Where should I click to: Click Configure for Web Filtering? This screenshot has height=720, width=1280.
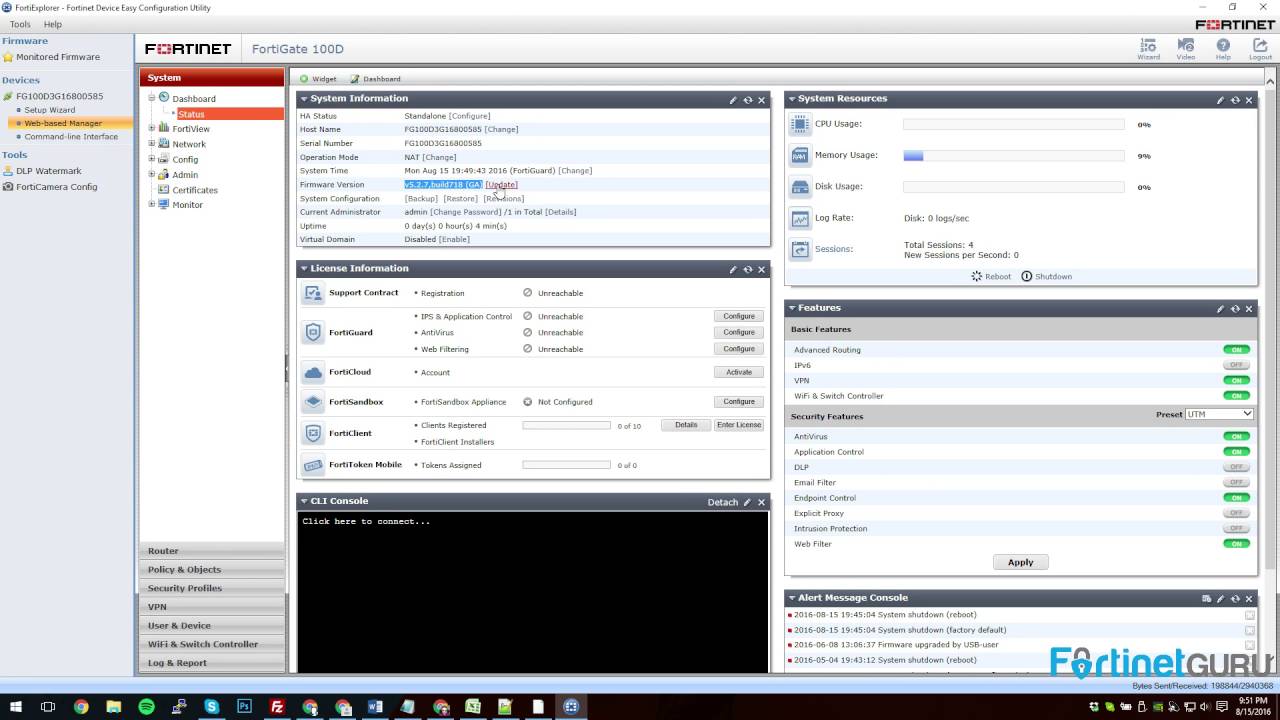click(739, 349)
